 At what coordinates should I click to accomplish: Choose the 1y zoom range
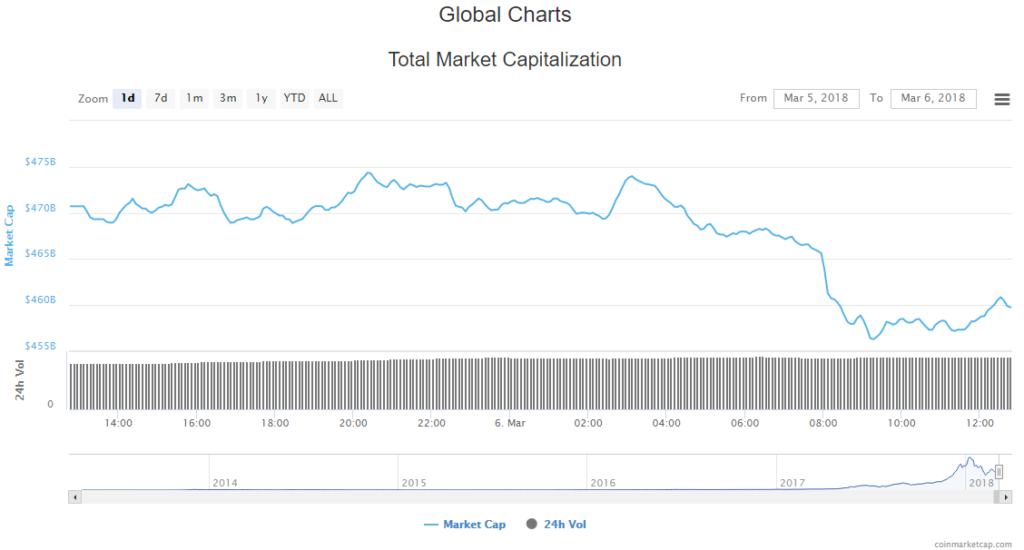[x=261, y=98]
